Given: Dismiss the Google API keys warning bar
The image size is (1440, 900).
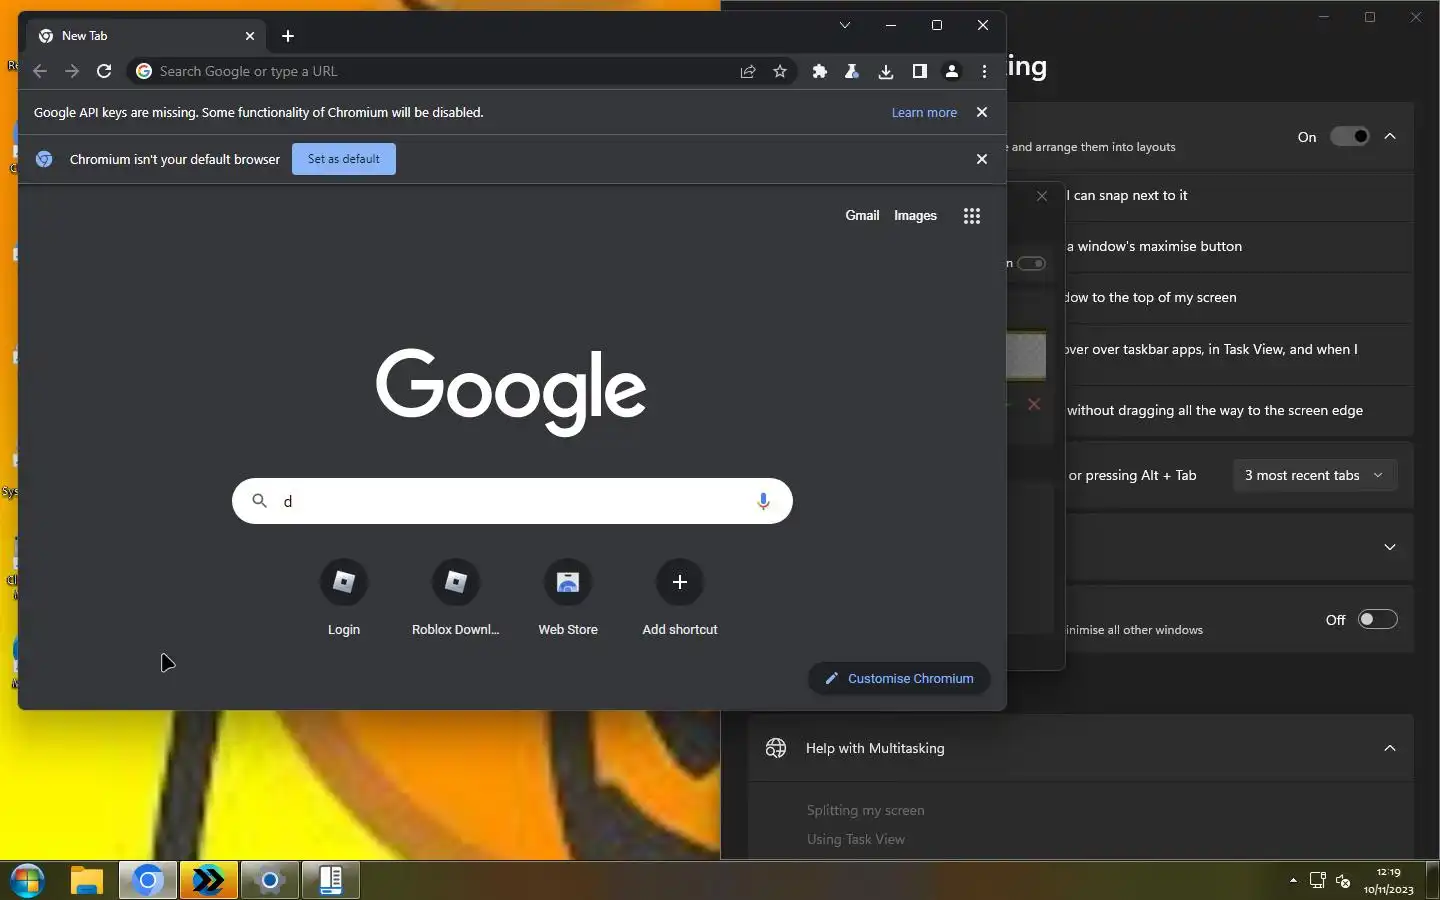Looking at the screenshot, I should 982,112.
